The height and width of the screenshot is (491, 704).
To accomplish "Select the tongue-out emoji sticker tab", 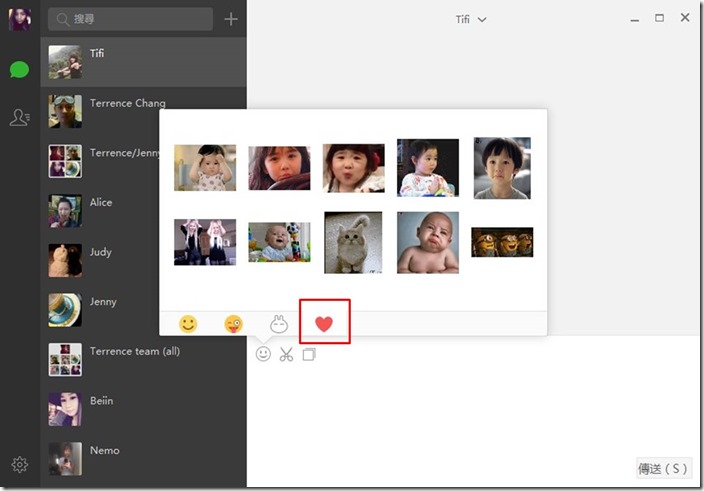I will [x=233, y=324].
